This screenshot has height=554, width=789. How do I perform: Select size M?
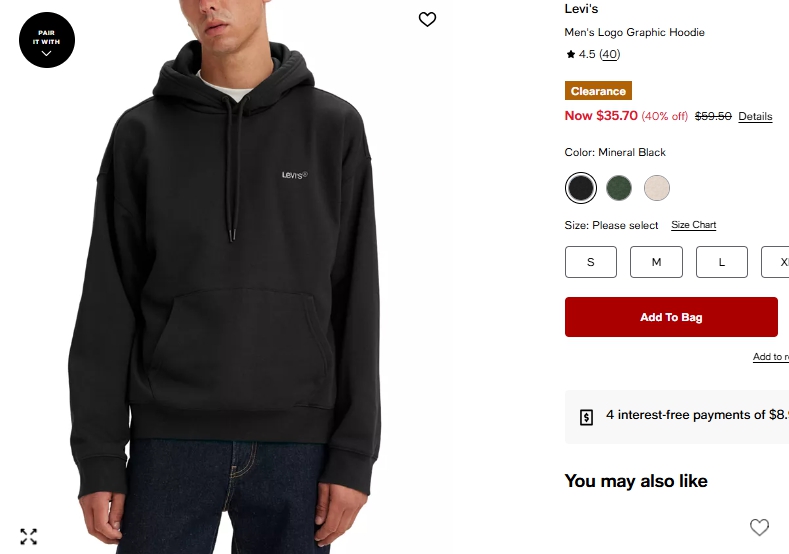coord(656,262)
